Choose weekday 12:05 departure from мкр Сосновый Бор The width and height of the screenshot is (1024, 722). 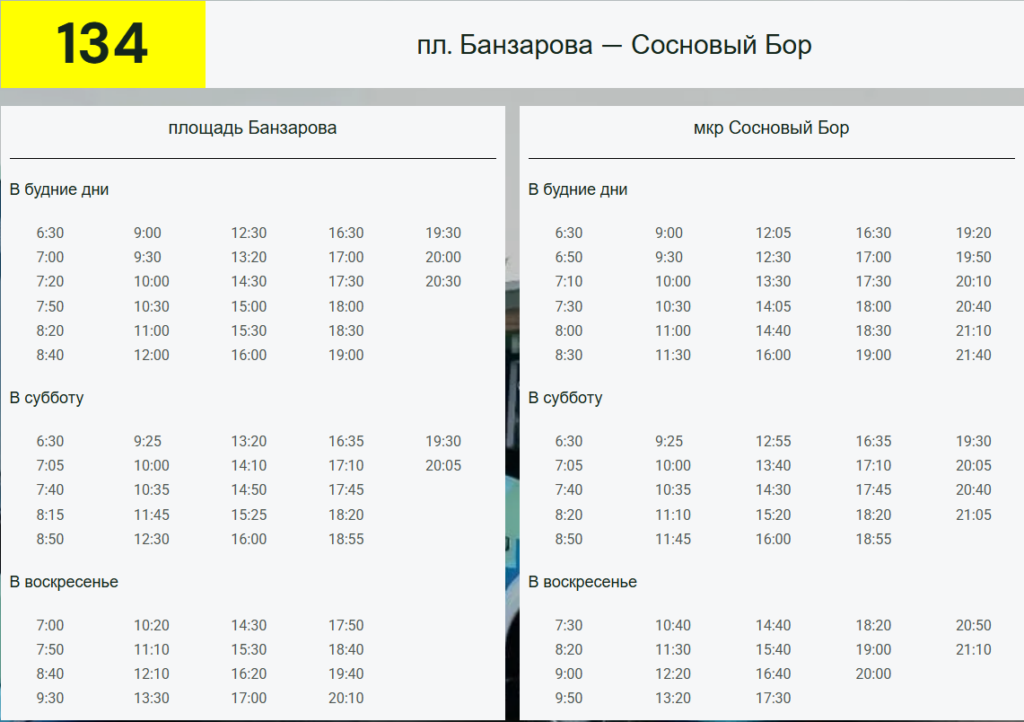click(773, 233)
